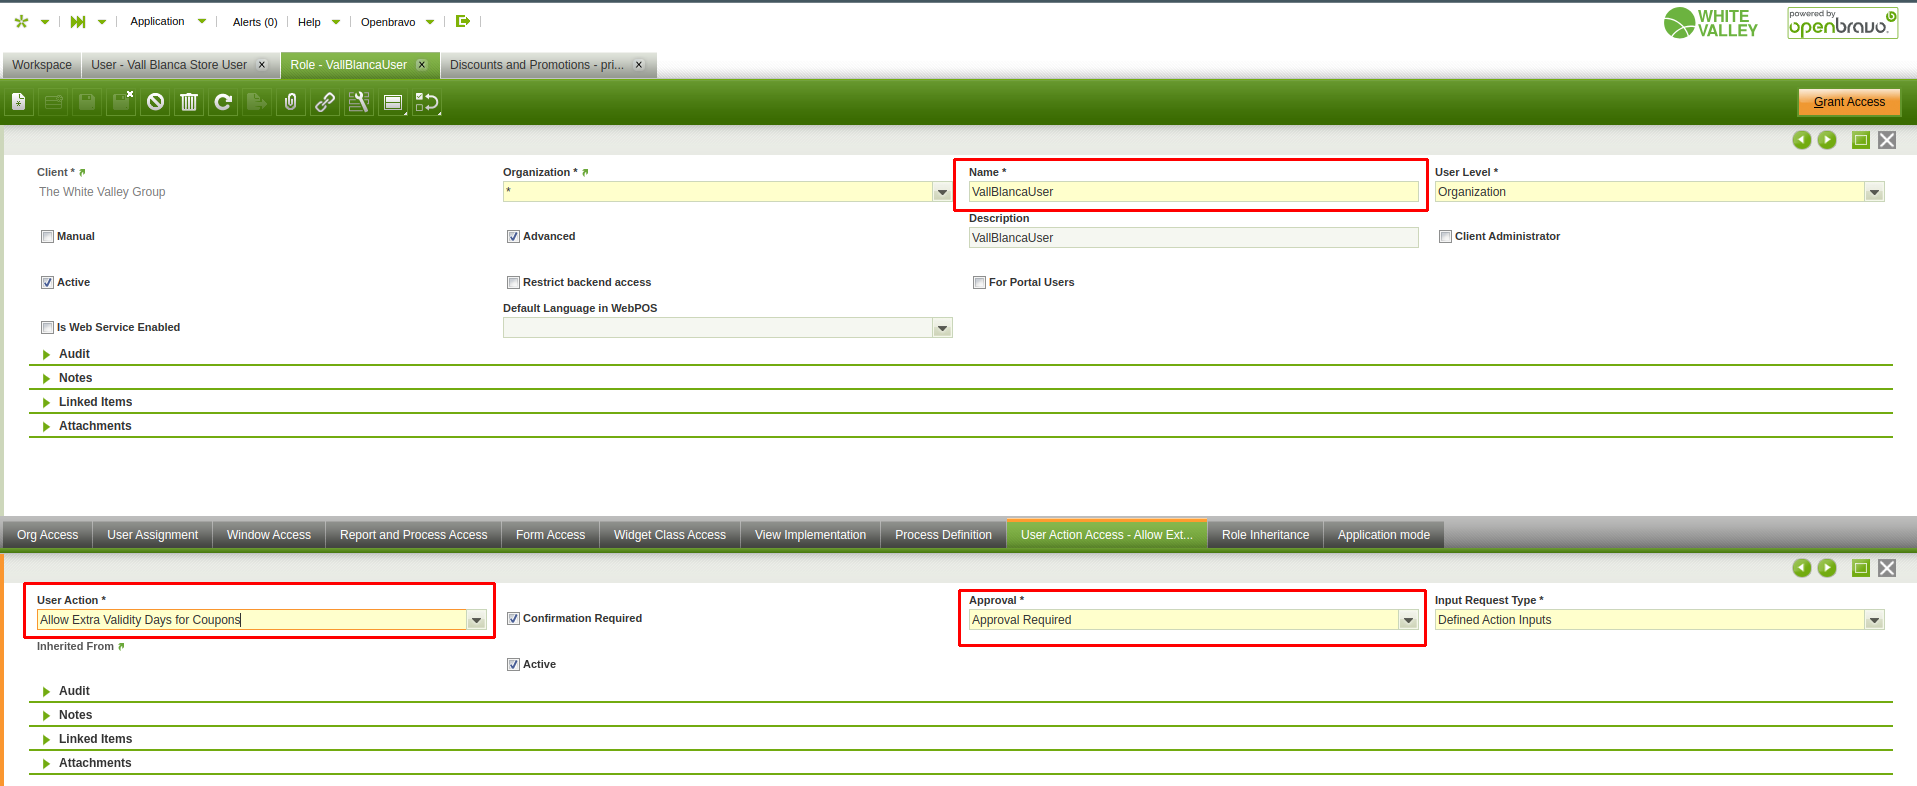The width and height of the screenshot is (1917, 786).
Task: Toggle Active checkbox below Confirmation Required
Action: (513, 665)
